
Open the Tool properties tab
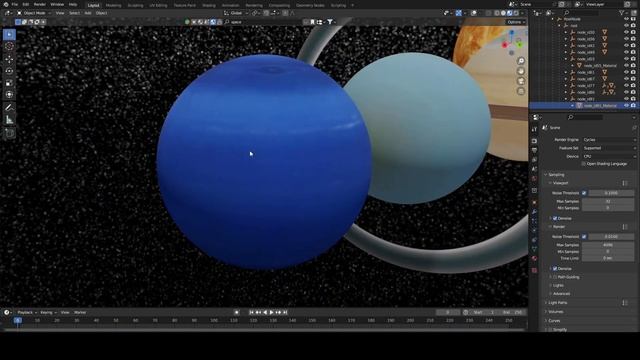(534, 129)
